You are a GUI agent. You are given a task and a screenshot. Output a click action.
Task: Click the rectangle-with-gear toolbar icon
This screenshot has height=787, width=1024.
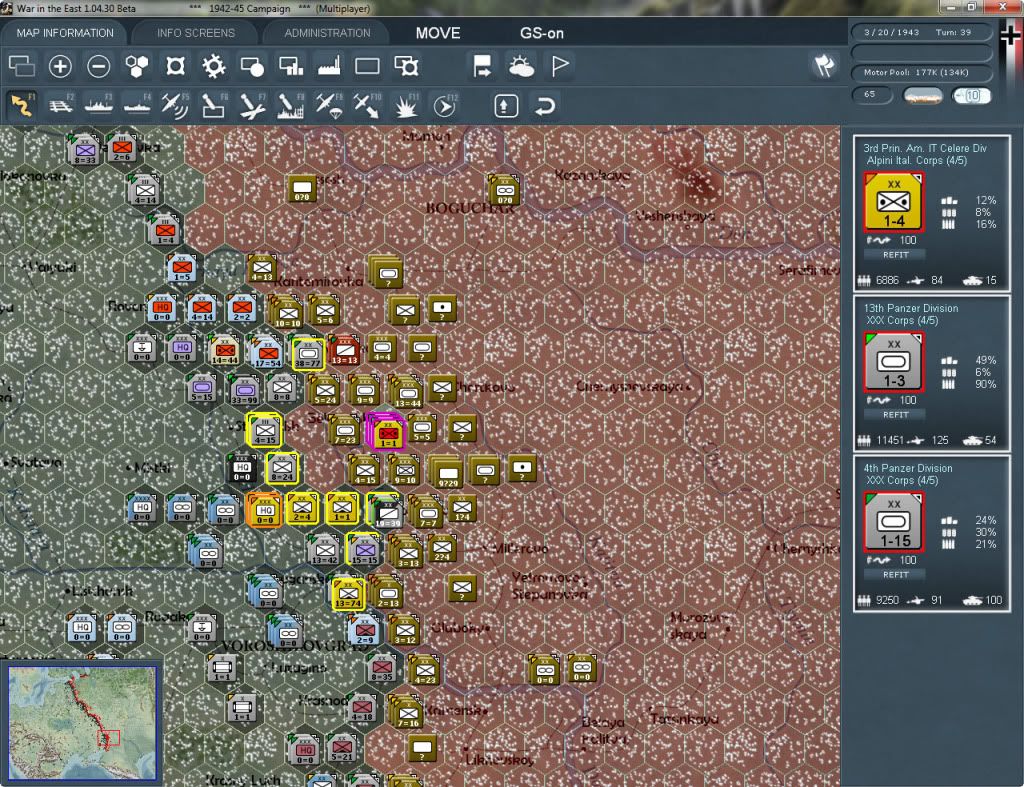click(406, 66)
